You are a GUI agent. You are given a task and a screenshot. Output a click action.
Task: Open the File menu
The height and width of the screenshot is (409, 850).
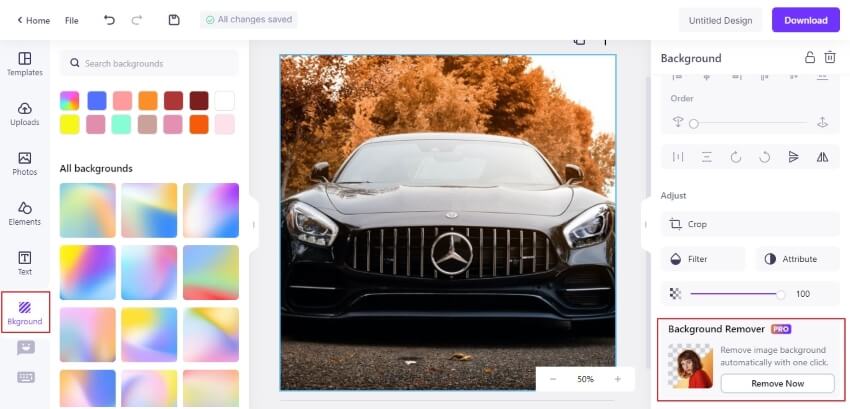pyautogui.click(x=72, y=21)
